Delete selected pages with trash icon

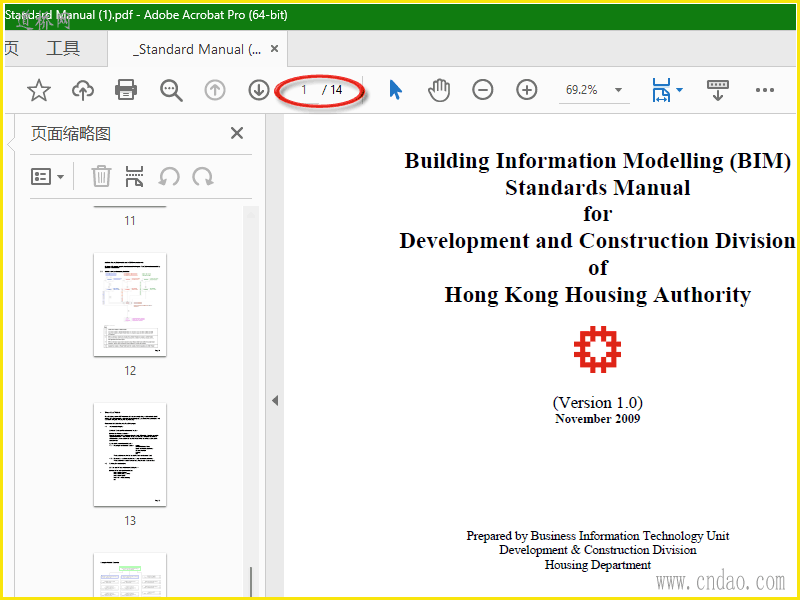(x=101, y=177)
